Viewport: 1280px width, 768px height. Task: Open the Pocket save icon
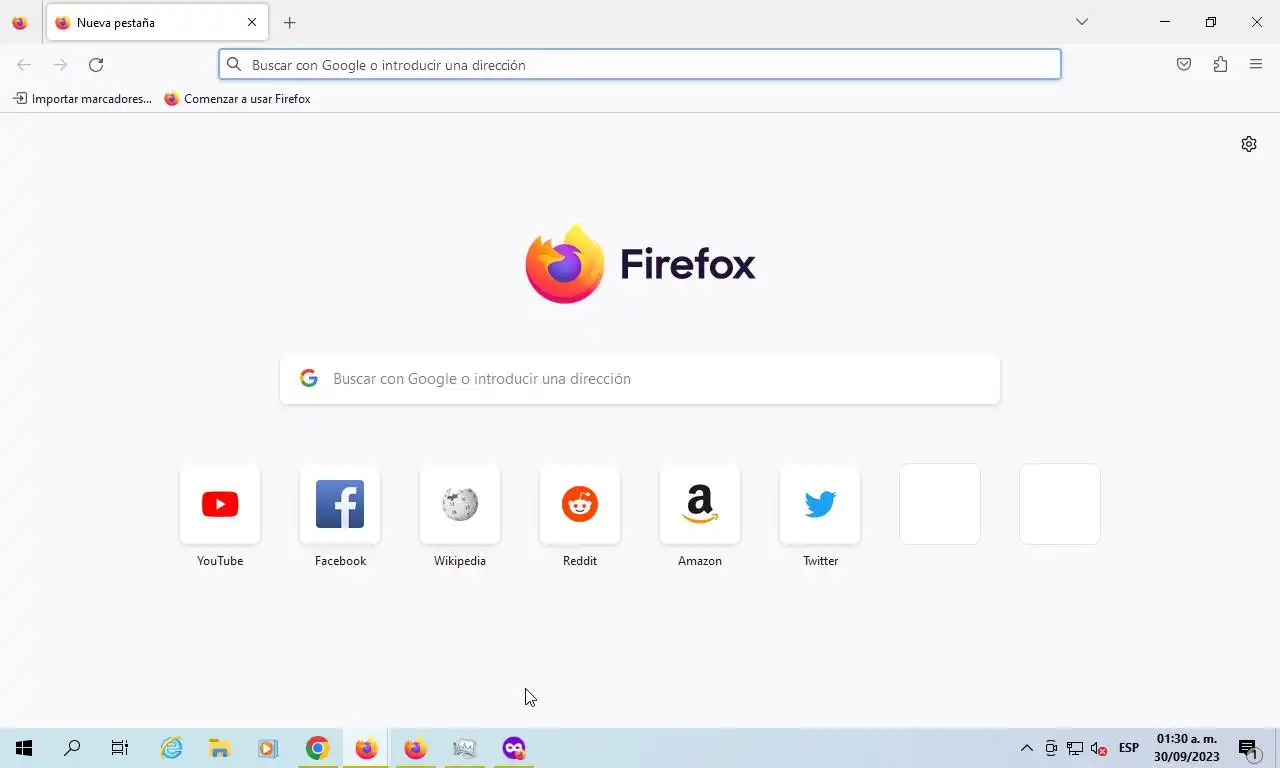(x=1184, y=65)
